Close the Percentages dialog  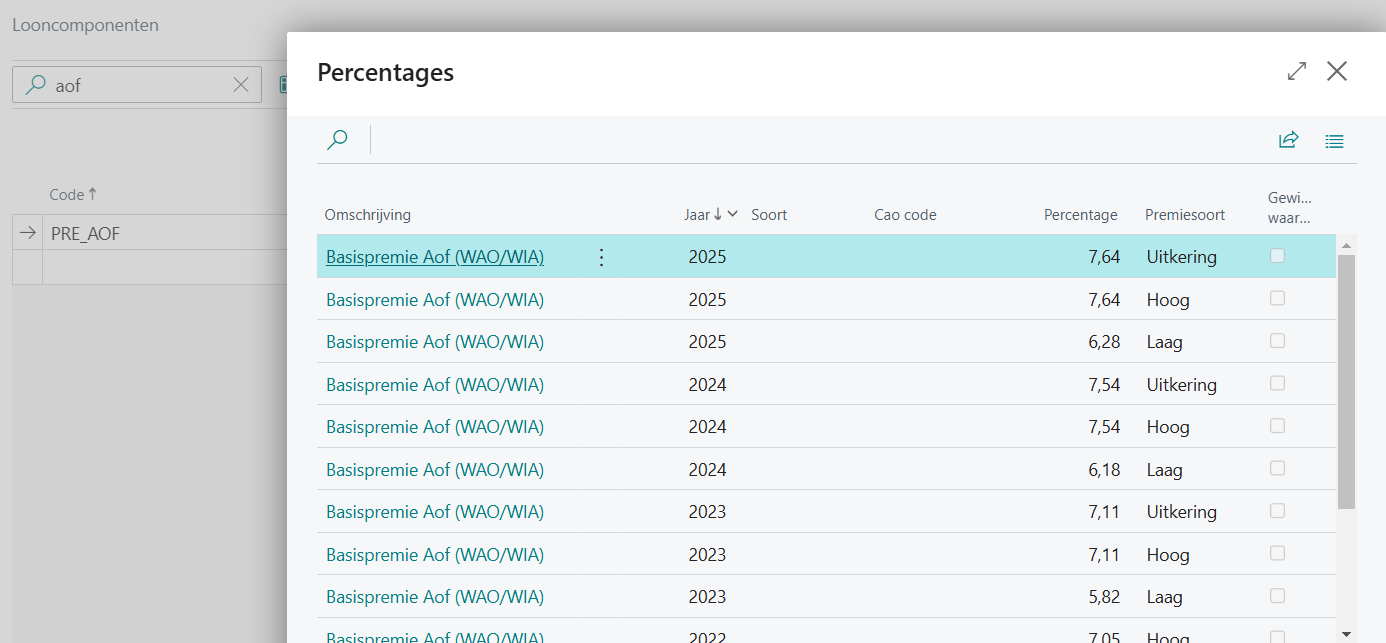1337,71
